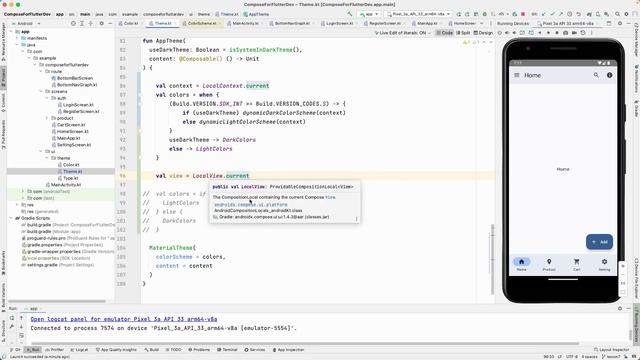Screen dimensions: 640x360
Task: Tap the info icon in emulator app bar
Action: [x=609, y=75]
